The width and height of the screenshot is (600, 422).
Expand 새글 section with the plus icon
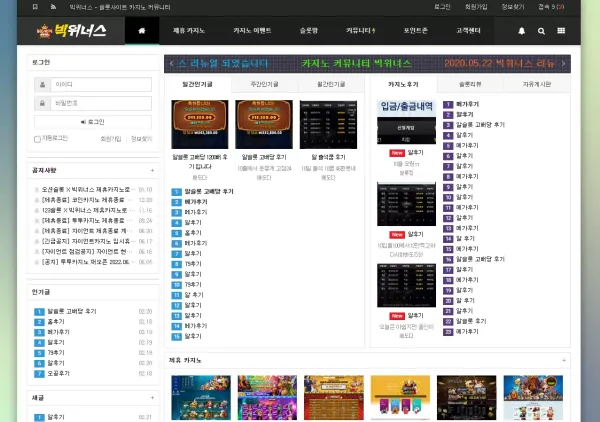point(152,398)
